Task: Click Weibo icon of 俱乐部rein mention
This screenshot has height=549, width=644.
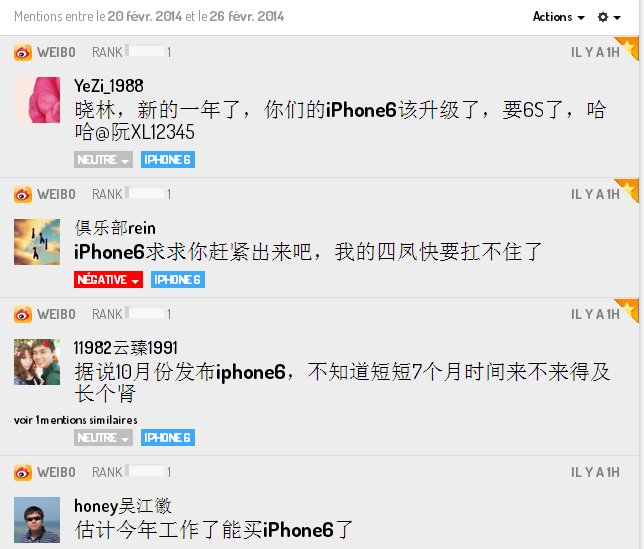Action: (x=23, y=194)
